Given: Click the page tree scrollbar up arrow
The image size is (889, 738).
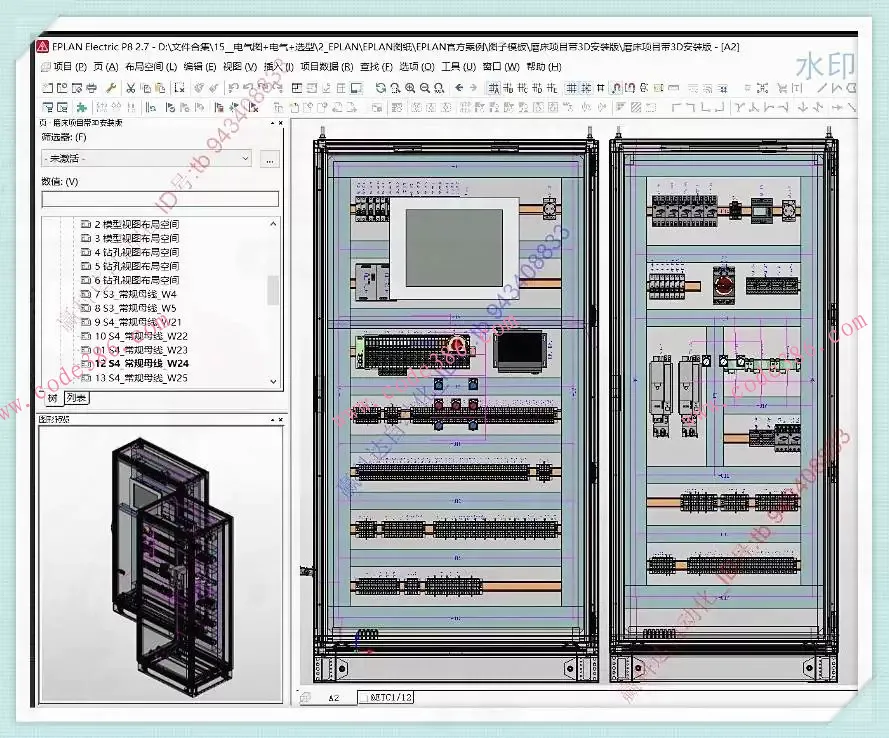Looking at the screenshot, I should [x=273, y=224].
